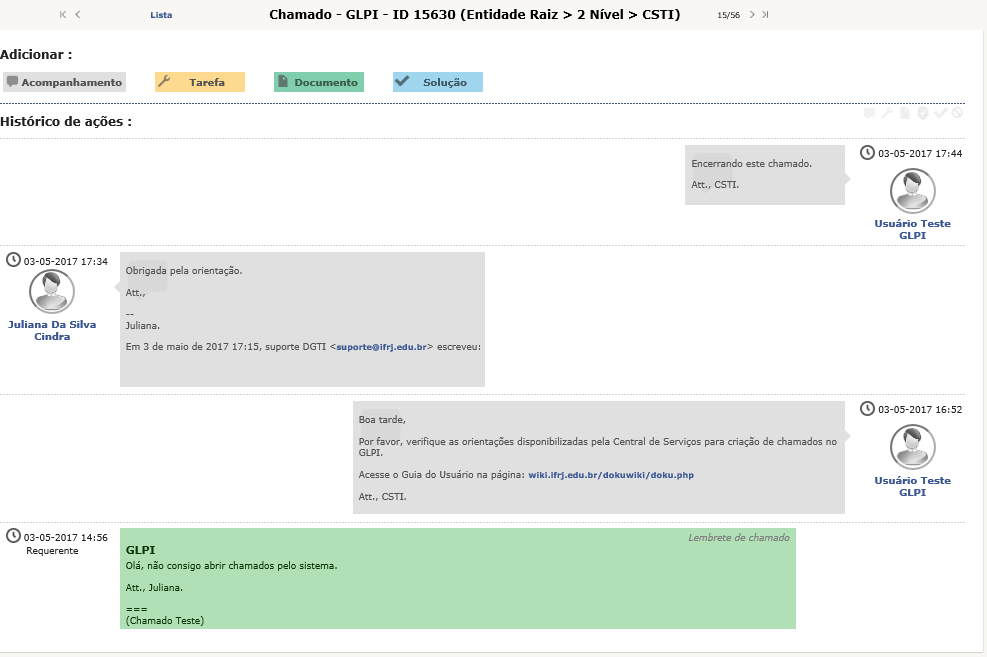Click the validation filter shield icon
This screenshot has height=657, width=987.
pos(922,113)
